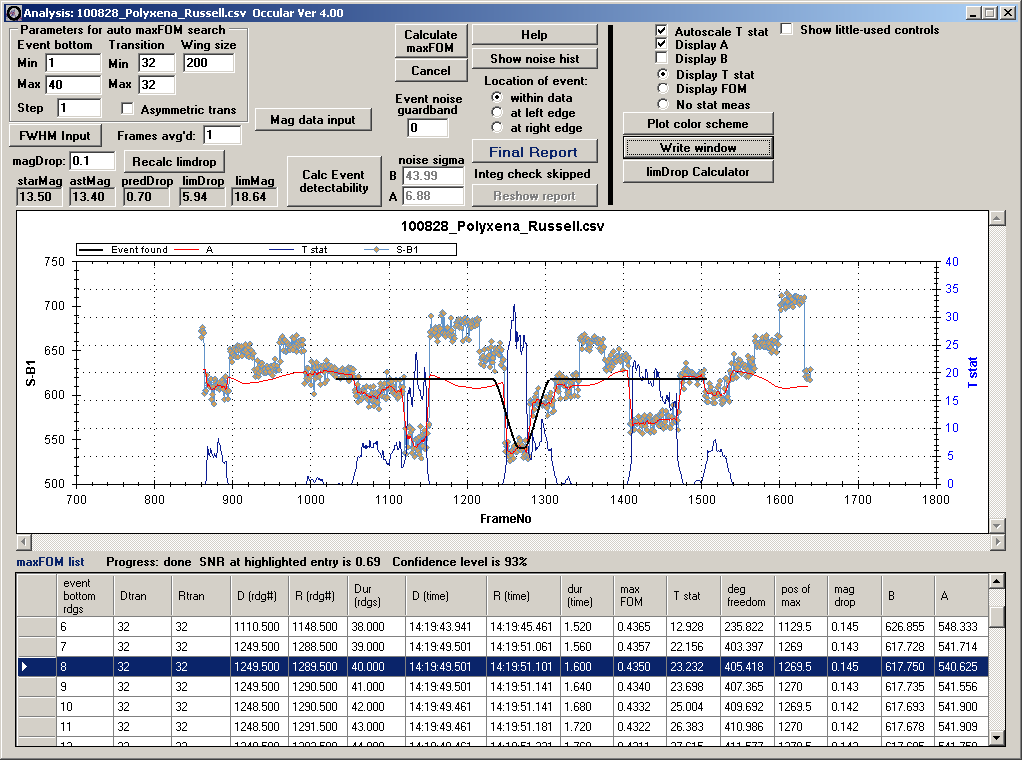Open the FWHM Input dialog
1022x760 pixels.
click(55, 136)
